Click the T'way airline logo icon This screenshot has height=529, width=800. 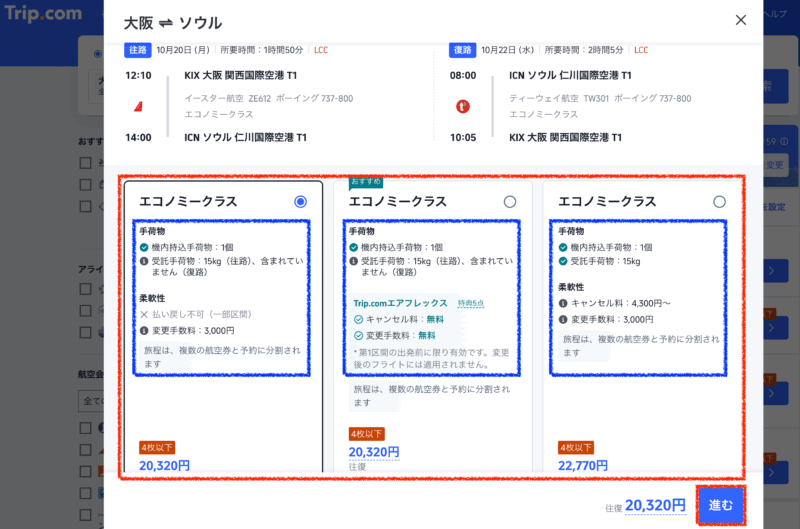[x=463, y=107]
